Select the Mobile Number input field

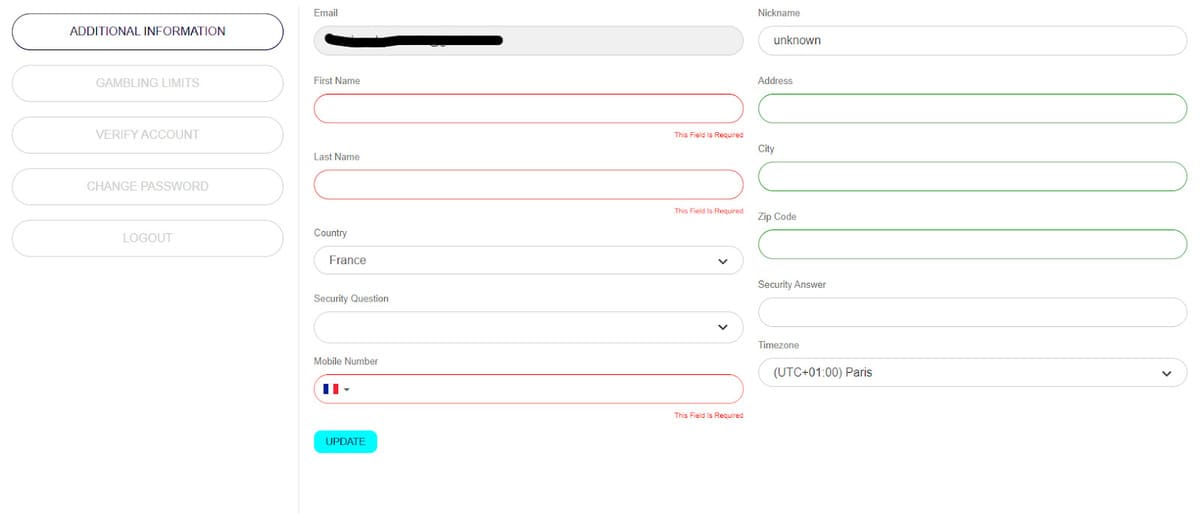[545, 389]
